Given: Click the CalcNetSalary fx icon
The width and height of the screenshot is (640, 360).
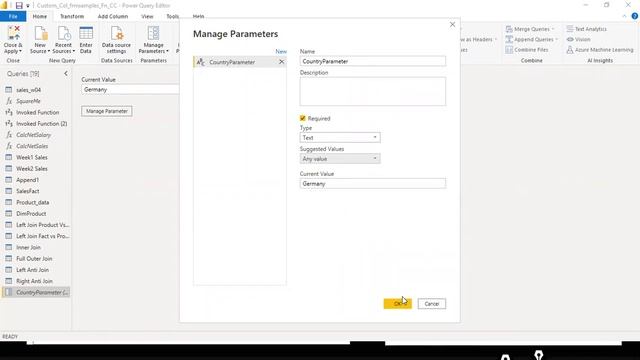Looking at the screenshot, I should pyautogui.click(x=9, y=135).
